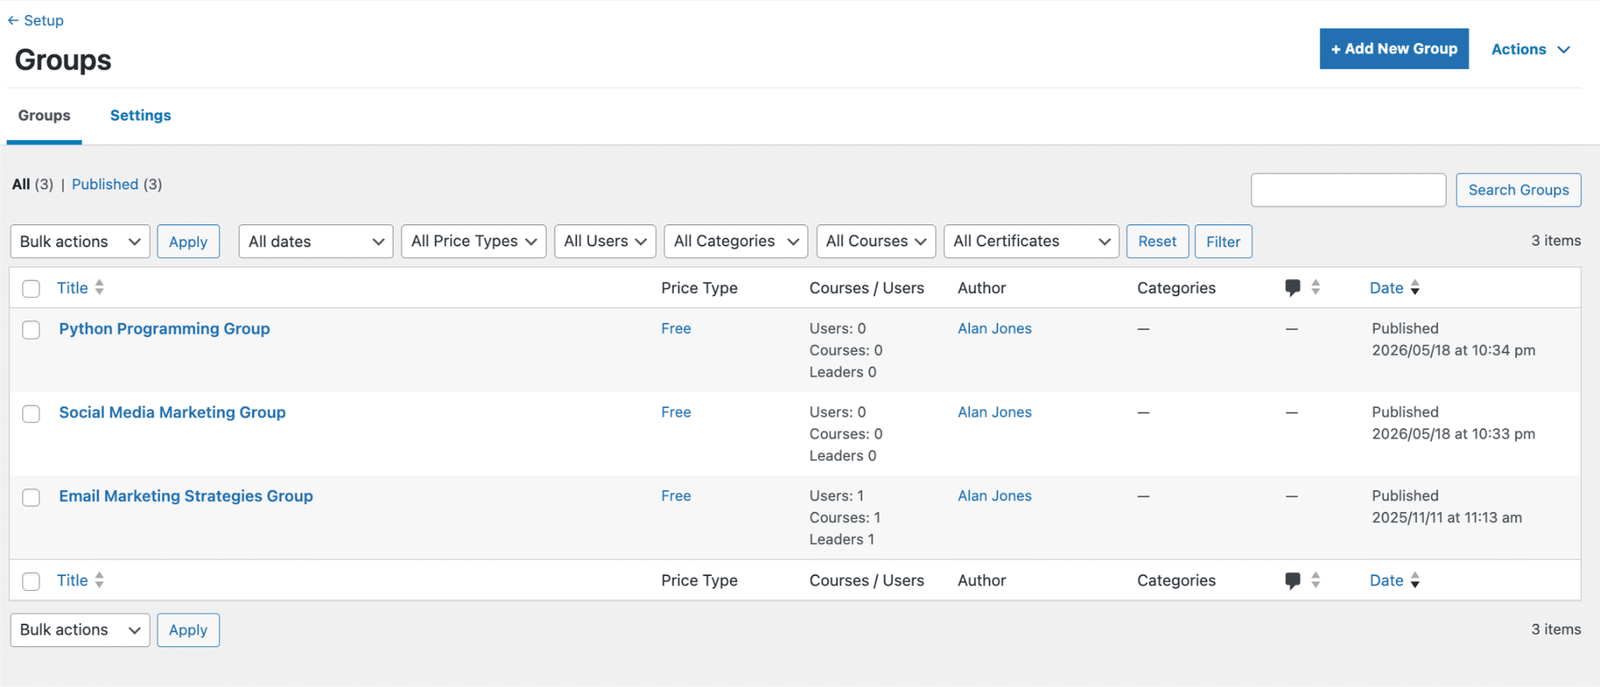
Task: Click the top Apply button
Action: point(188,242)
